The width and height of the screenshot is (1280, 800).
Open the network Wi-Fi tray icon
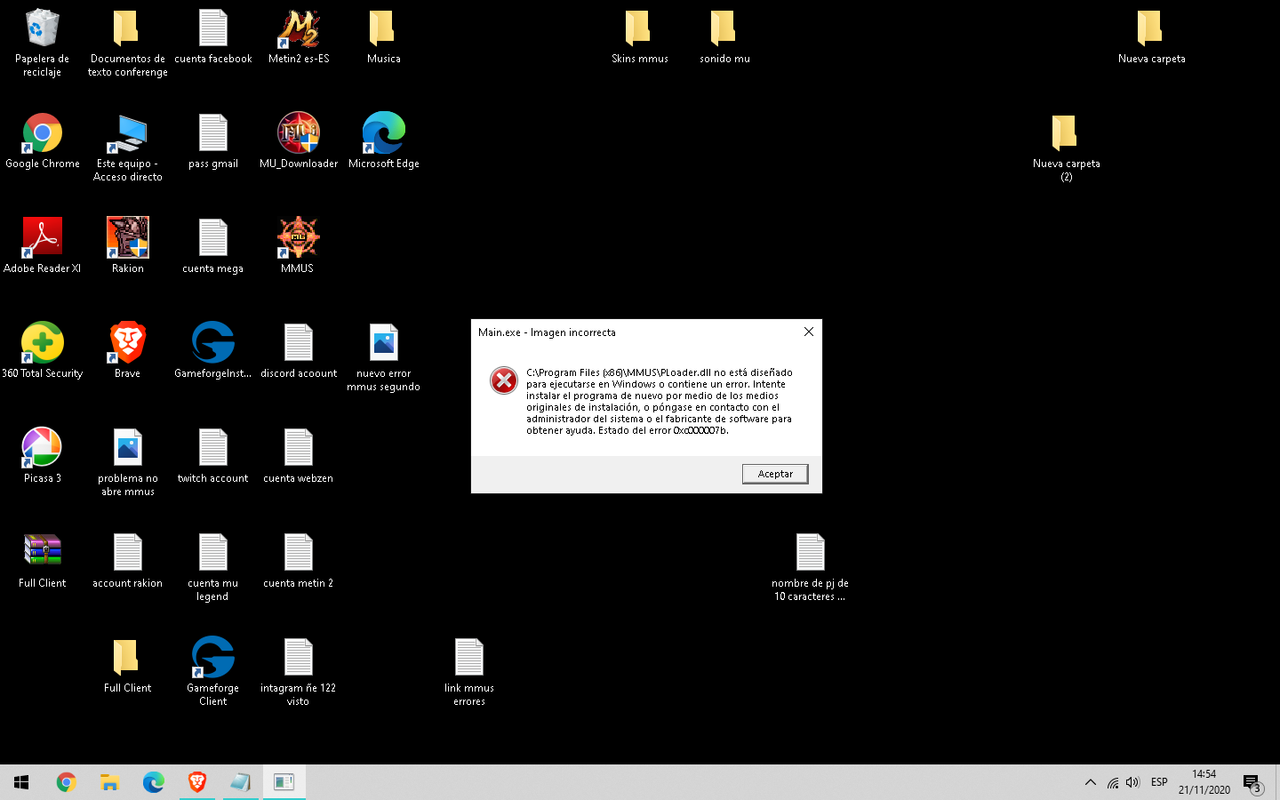(1112, 782)
